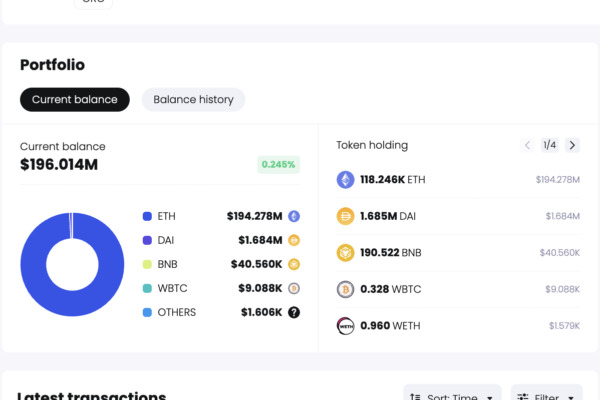Open the Filter dropdown
The image size is (600, 400).
[547, 394]
